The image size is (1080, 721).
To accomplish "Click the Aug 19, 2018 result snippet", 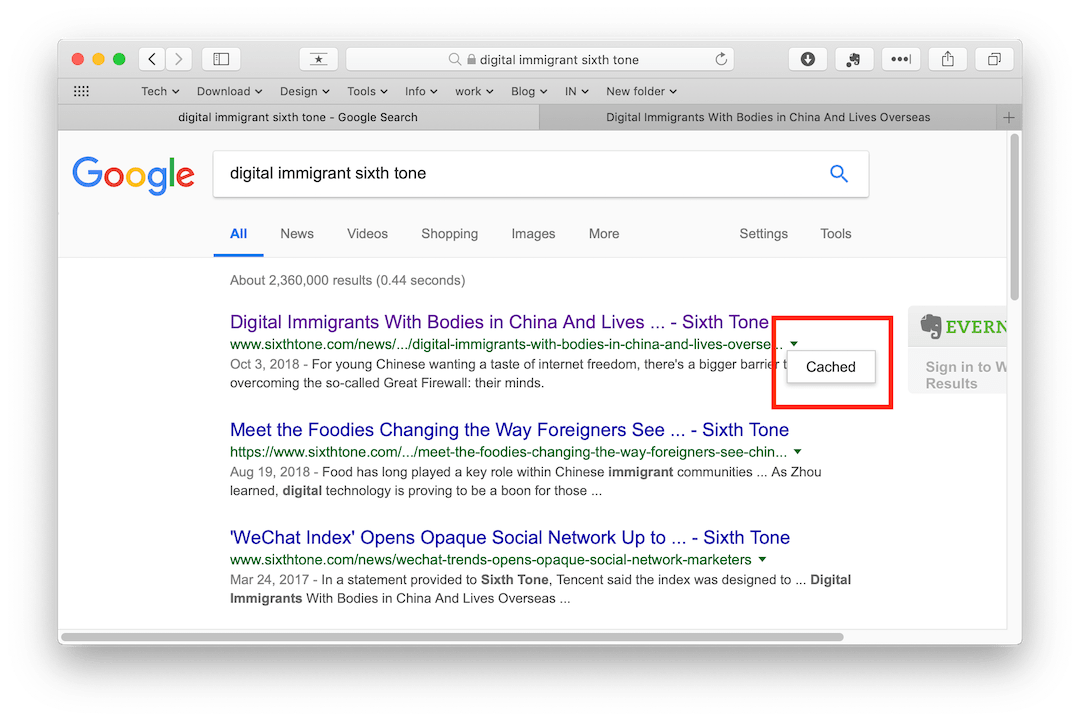I will [x=526, y=481].
